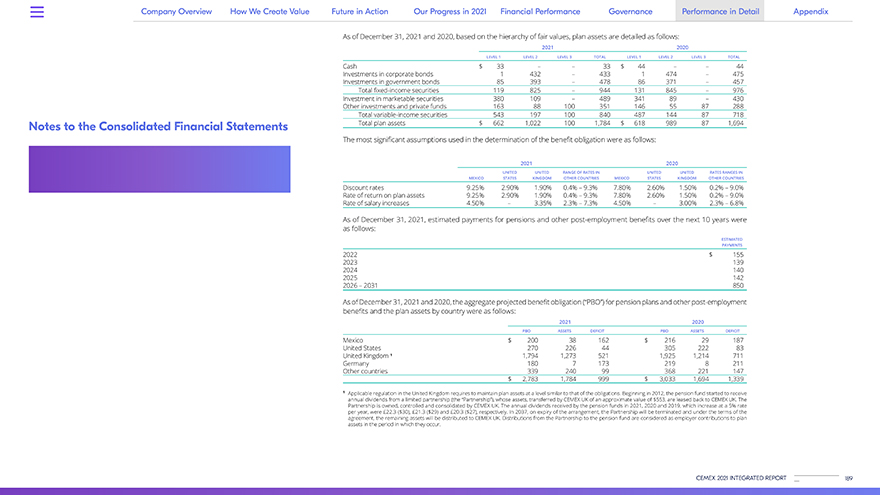
Task: Click the Performance in Detail tab
Action: point(719,12)
